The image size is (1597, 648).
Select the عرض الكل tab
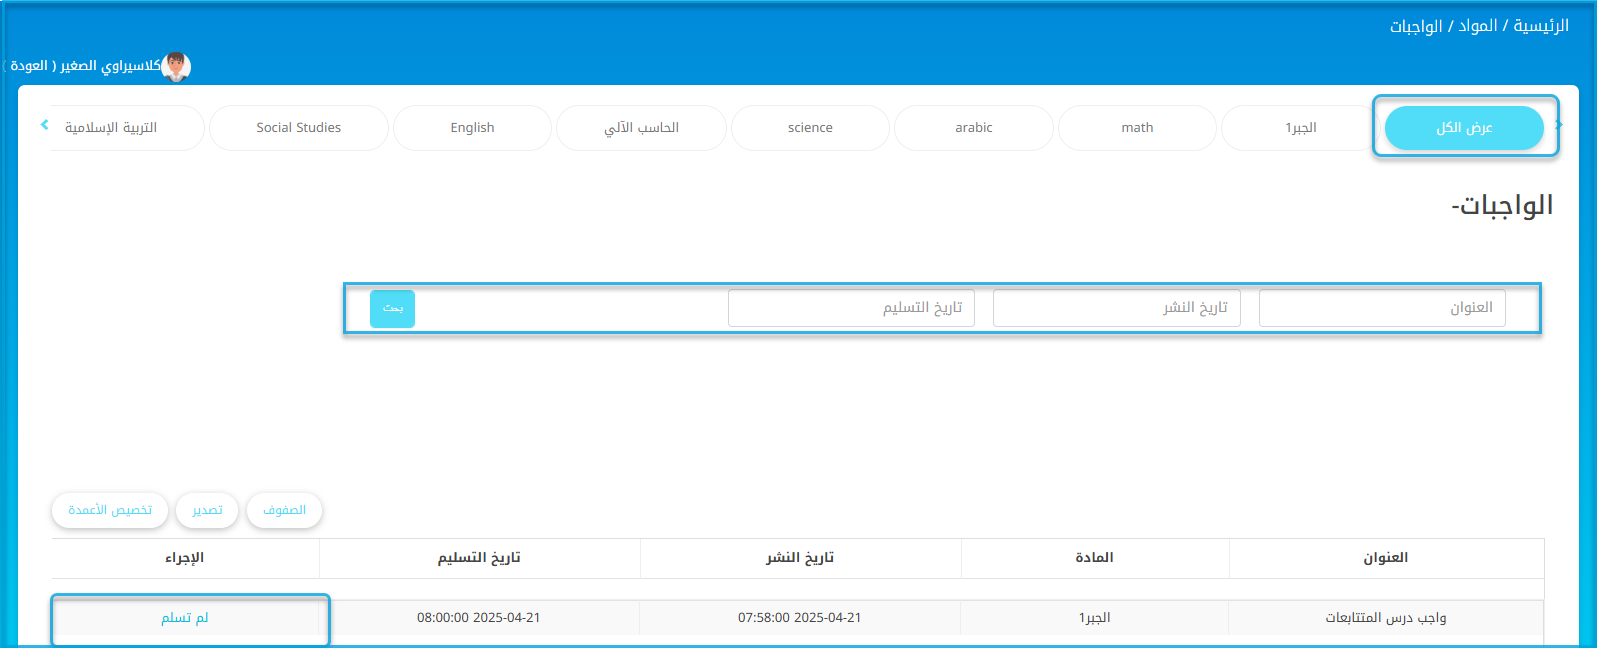tap(1464, 128)
